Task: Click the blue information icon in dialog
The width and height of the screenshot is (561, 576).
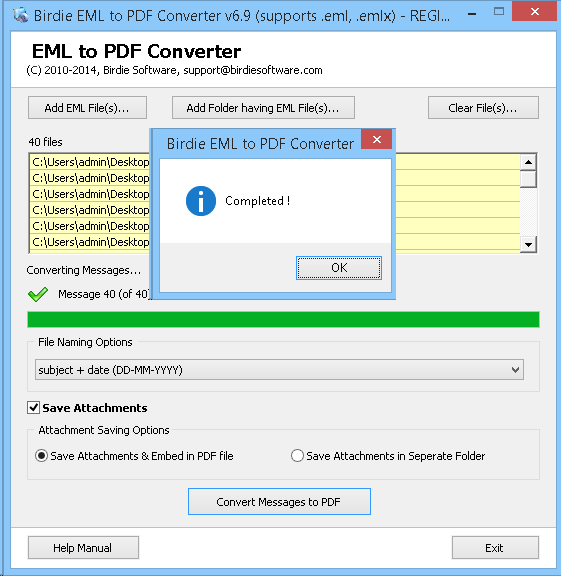Action: pos(201,201)
